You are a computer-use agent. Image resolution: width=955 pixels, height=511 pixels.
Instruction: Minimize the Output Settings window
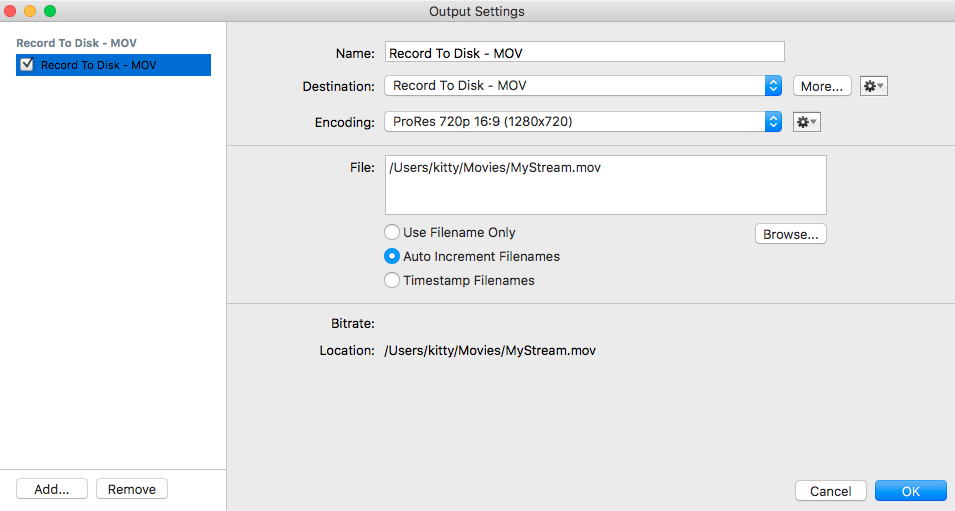30,11
